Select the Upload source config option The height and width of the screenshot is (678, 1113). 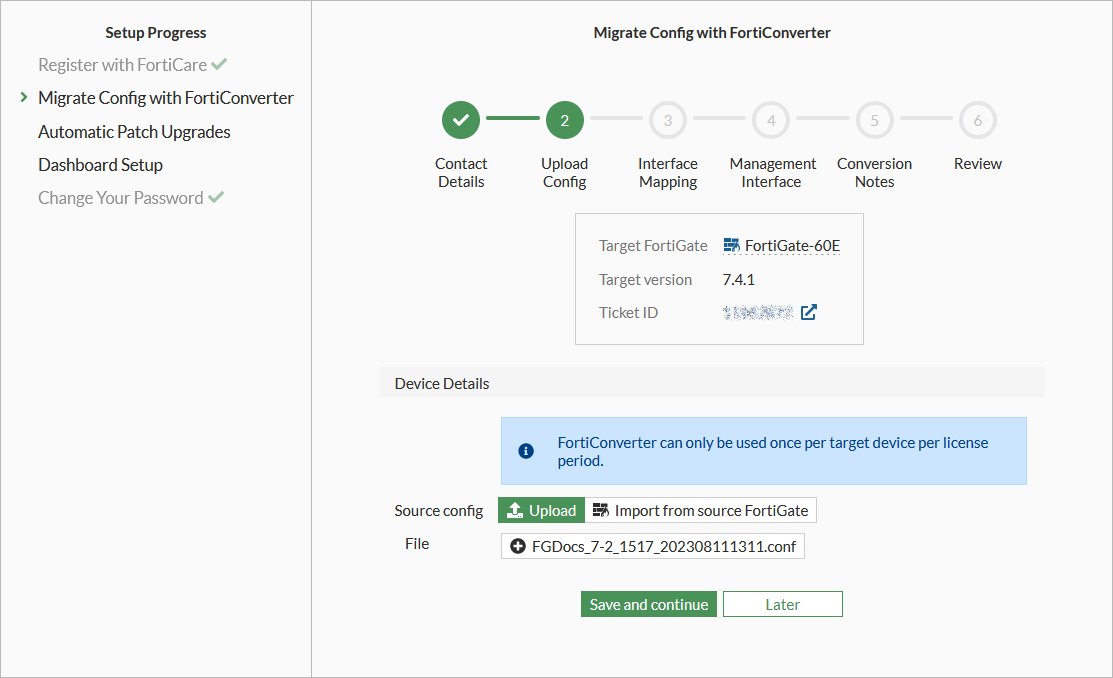[x=541, y=511]
